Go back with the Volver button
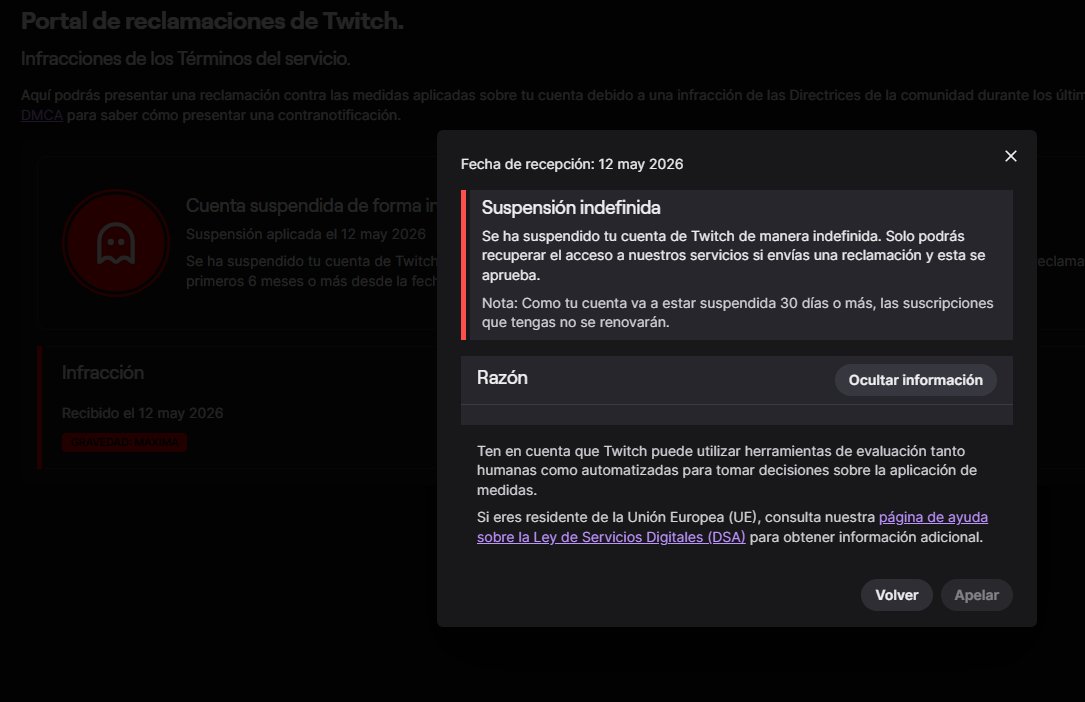The height and width of the screenshot is (702, 1085). click(897, 595)
